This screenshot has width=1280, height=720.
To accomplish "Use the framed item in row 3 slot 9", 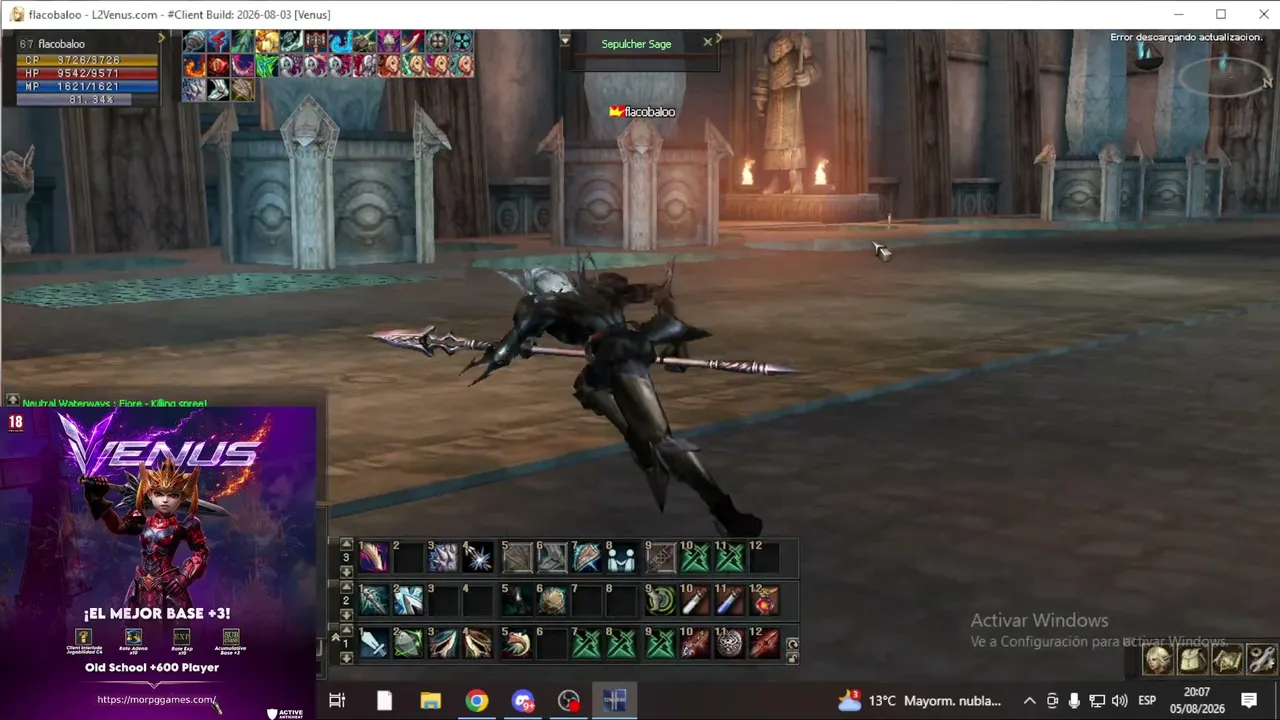I will pos(661,557).
